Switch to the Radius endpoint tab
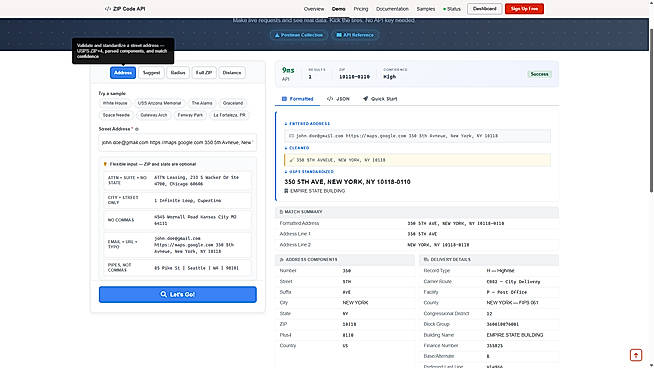 coord(178,73)
